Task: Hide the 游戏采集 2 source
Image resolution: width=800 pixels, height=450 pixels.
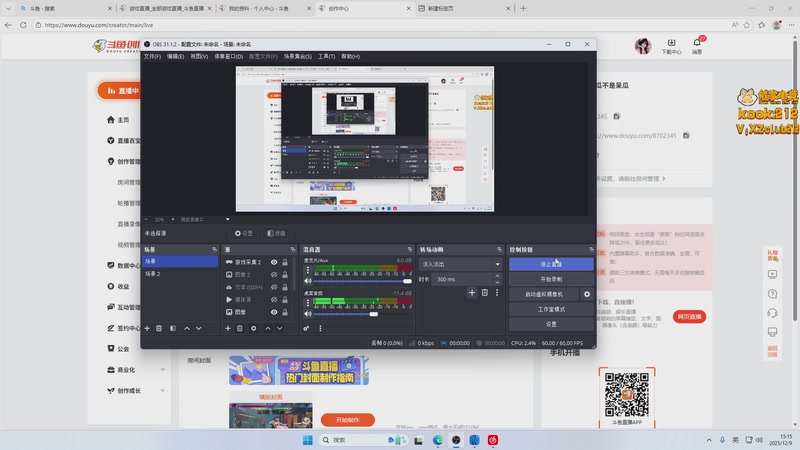Action: [x=274, y=262]
